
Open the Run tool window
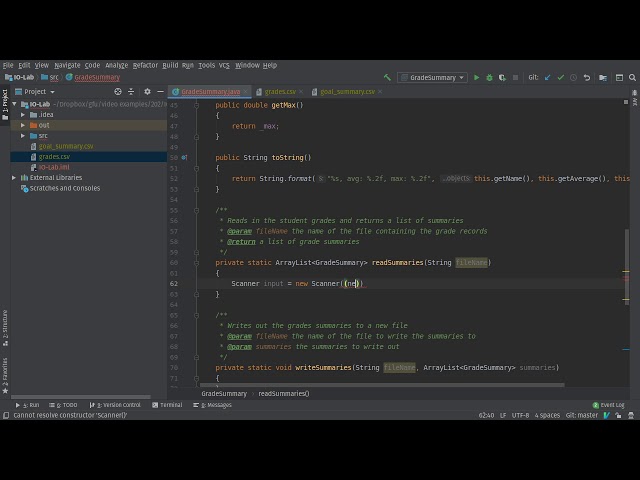tap(27, 405)
